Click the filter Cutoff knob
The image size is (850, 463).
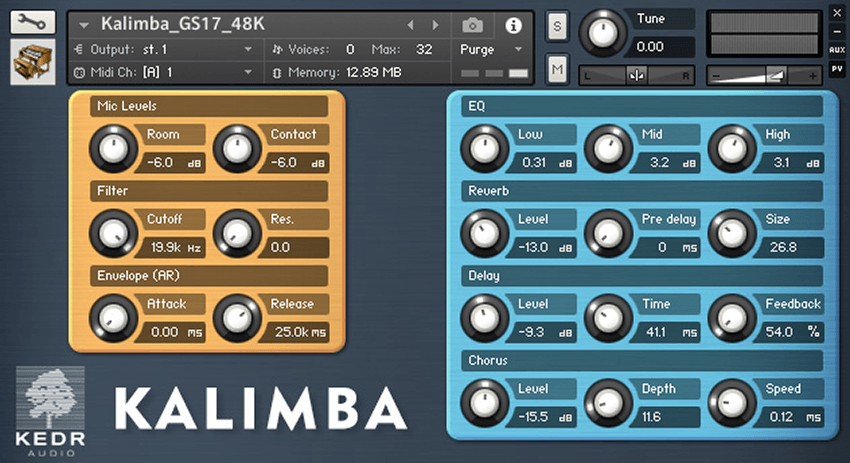[x=113, y=233]
